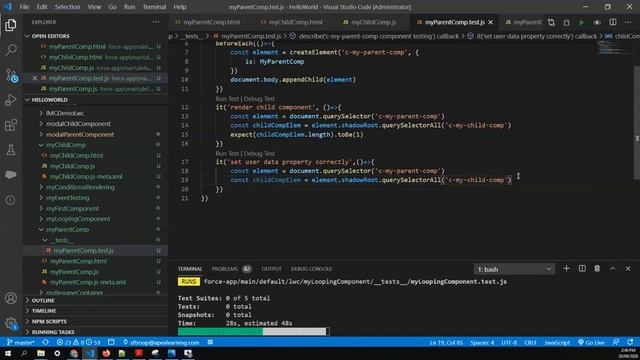Click Explorer more actions ellipsis

coord(156,22)
